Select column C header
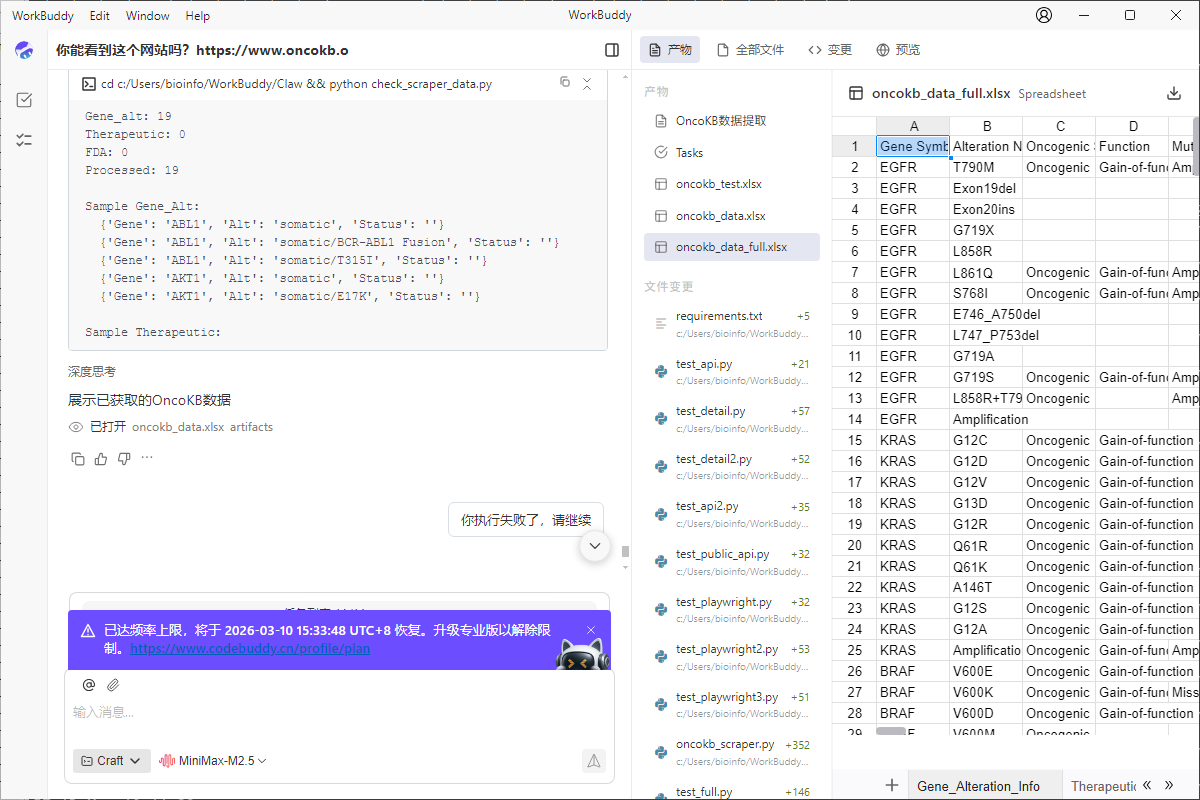 tap(1059, 126)
